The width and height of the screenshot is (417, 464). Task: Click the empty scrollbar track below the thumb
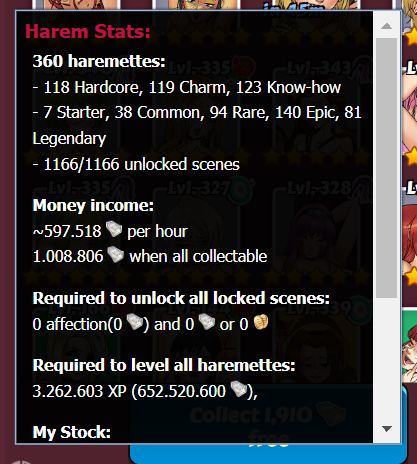tap(386, 357)
